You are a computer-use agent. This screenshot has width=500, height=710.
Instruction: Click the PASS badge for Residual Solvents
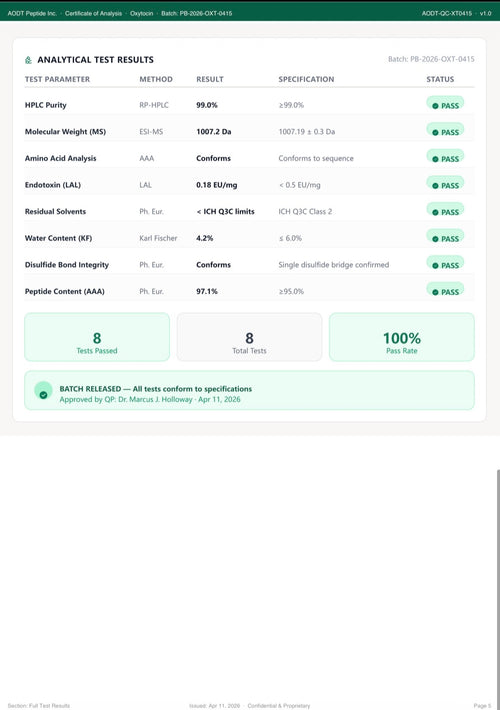[445, 211]
